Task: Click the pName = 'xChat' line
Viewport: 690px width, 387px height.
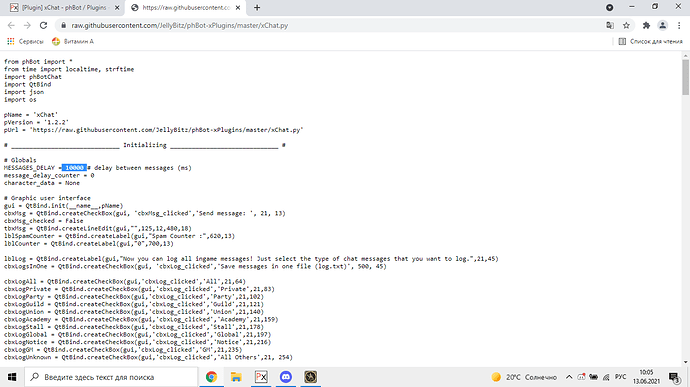Action: coord(31,115)
